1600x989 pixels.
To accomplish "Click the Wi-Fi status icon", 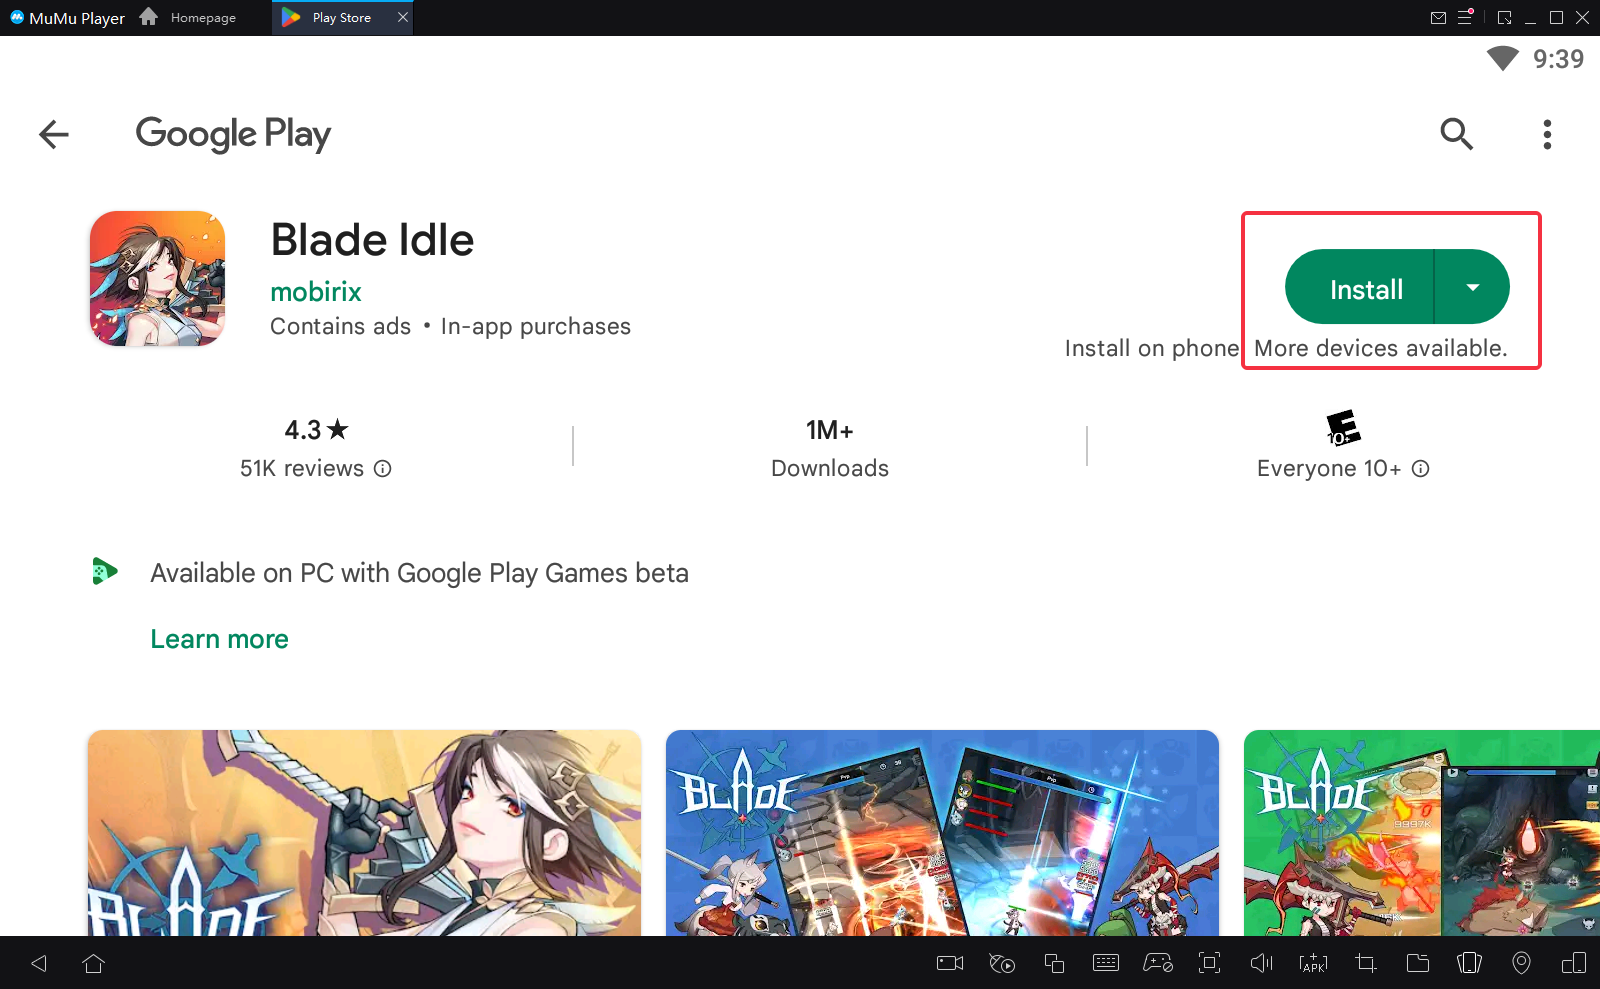I will 1502,58.
